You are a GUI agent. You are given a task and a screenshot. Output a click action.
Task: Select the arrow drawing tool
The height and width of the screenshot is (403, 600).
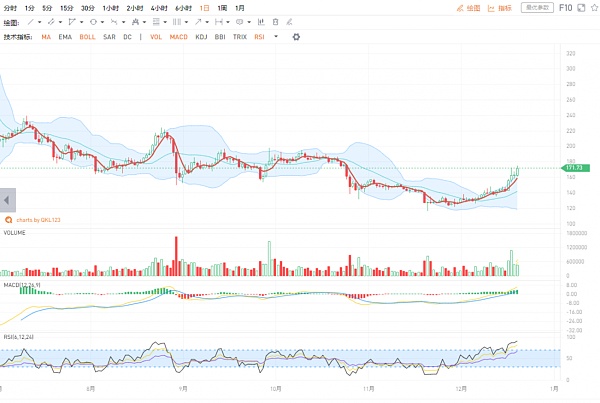[197, 21]
